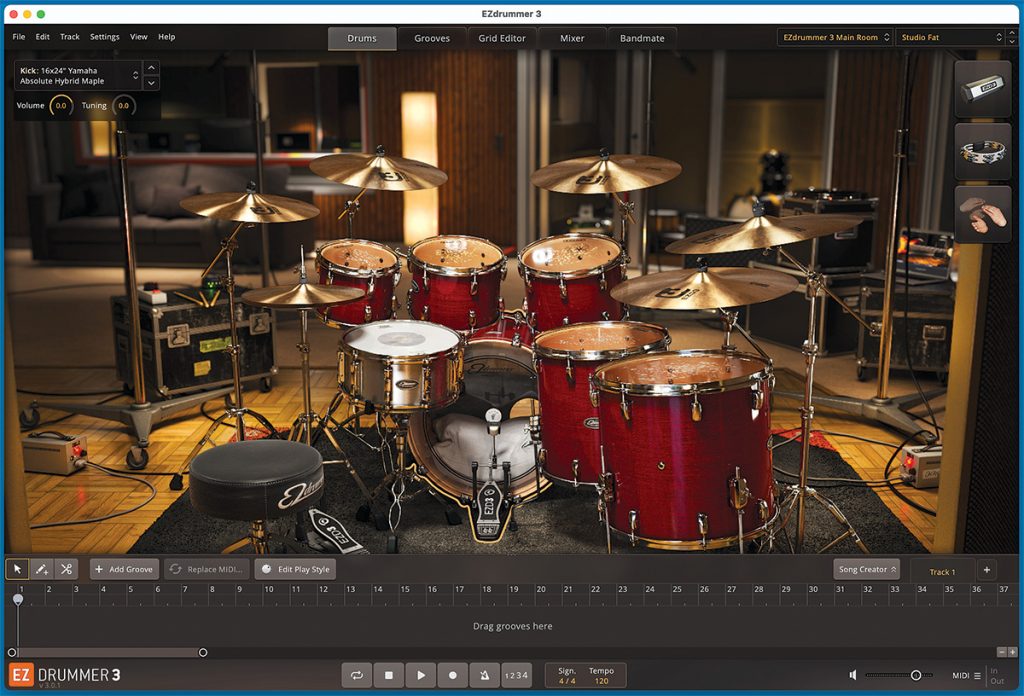This screenshot has height=696, width=1024.
Task: Click the playhead marker at bar 1
Action: (18, 599)
